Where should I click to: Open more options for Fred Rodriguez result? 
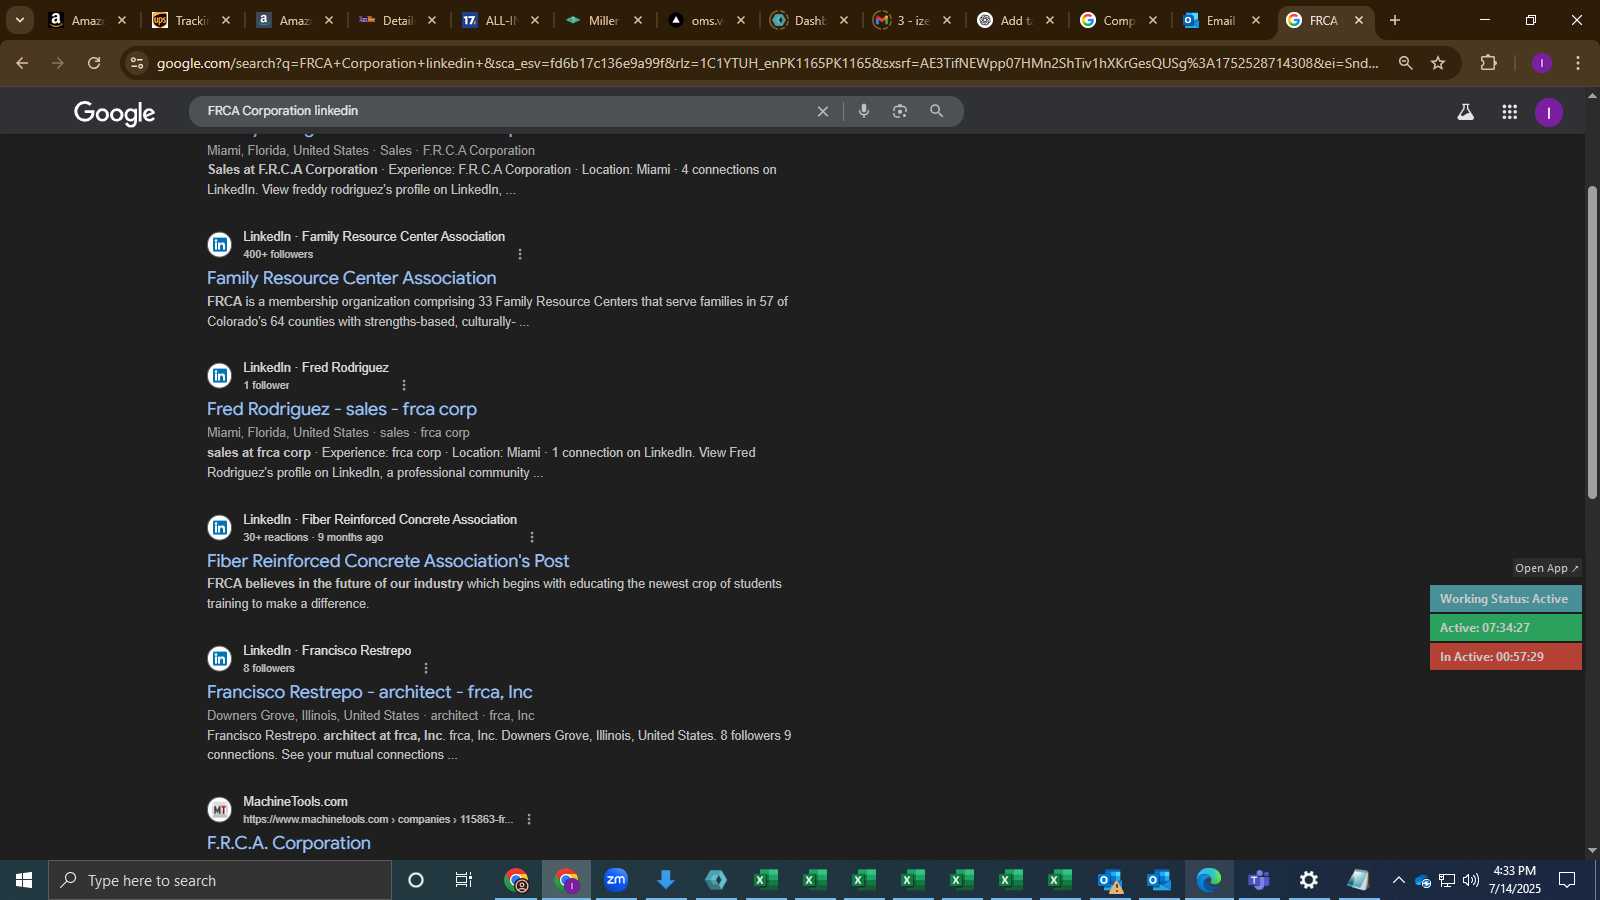(x=404, y=385)
